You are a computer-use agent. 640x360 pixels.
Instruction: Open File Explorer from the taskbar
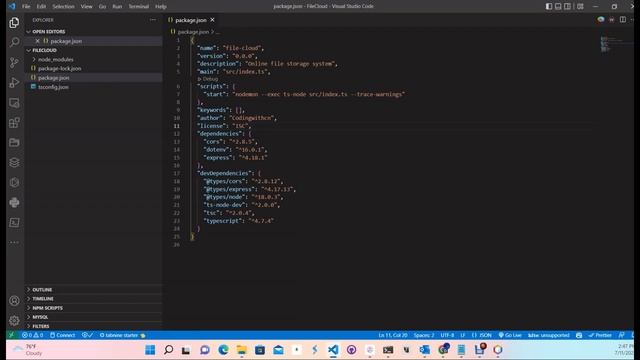(x=242, y=350)
